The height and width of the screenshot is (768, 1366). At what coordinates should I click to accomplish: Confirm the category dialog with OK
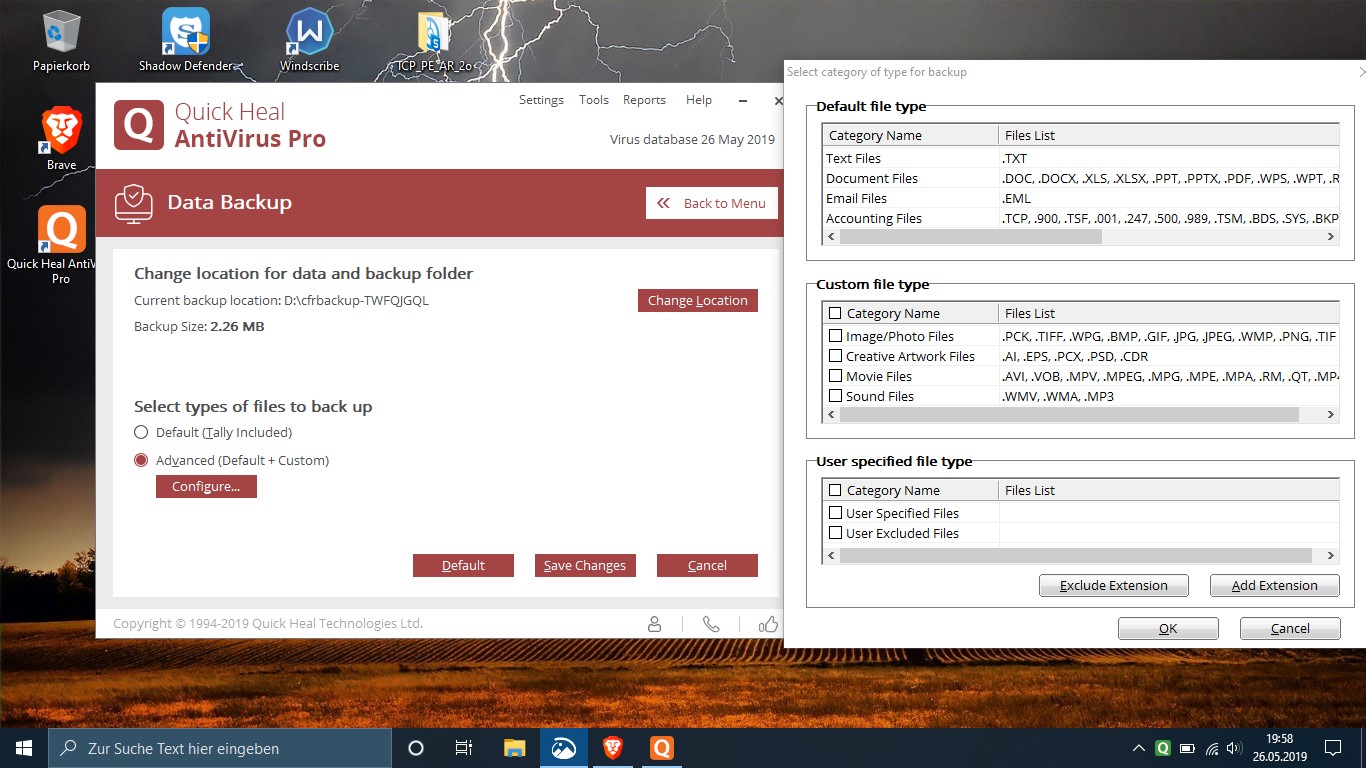pyautogui.click(x=1168, y=628)
